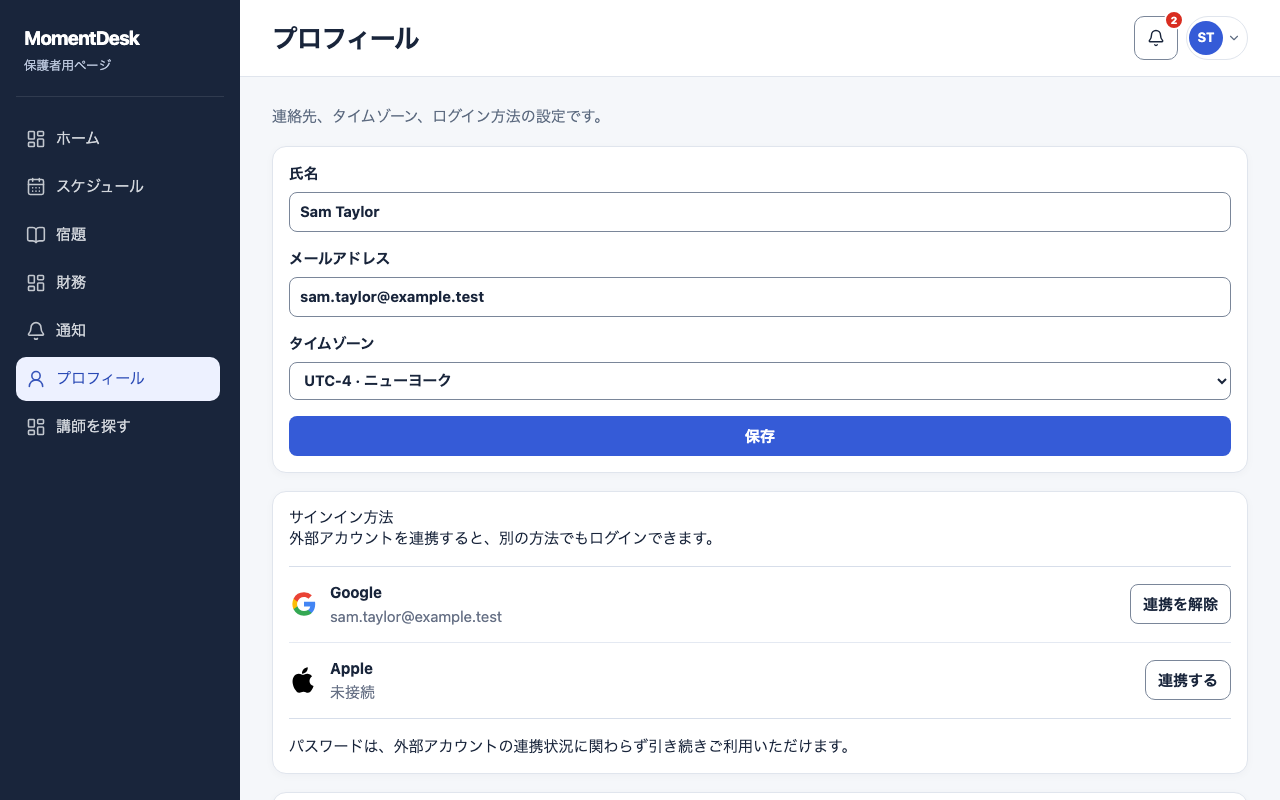
Task: Click the note beginning パスワードは、外部アカウント
Action: tap(570, 746)
